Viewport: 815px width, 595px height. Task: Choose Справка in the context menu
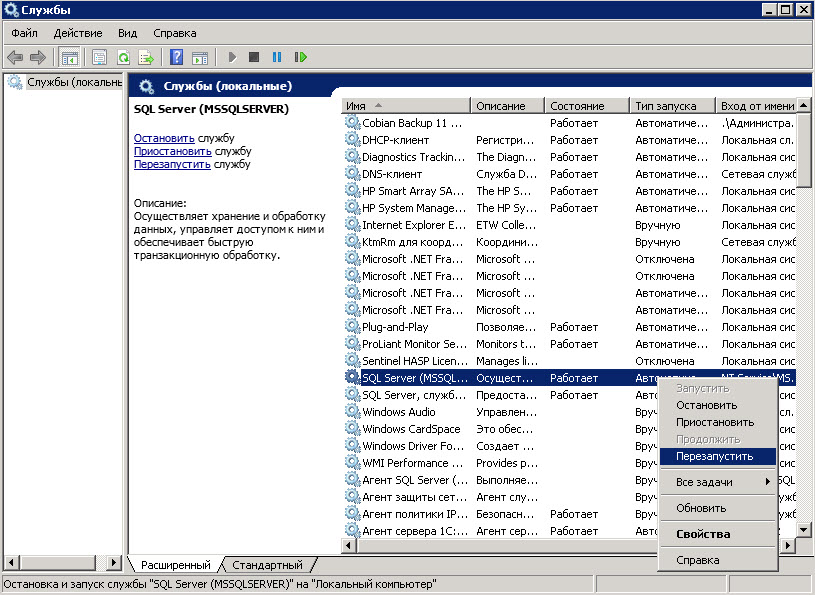pyautogui.click(x=718, y=560)
